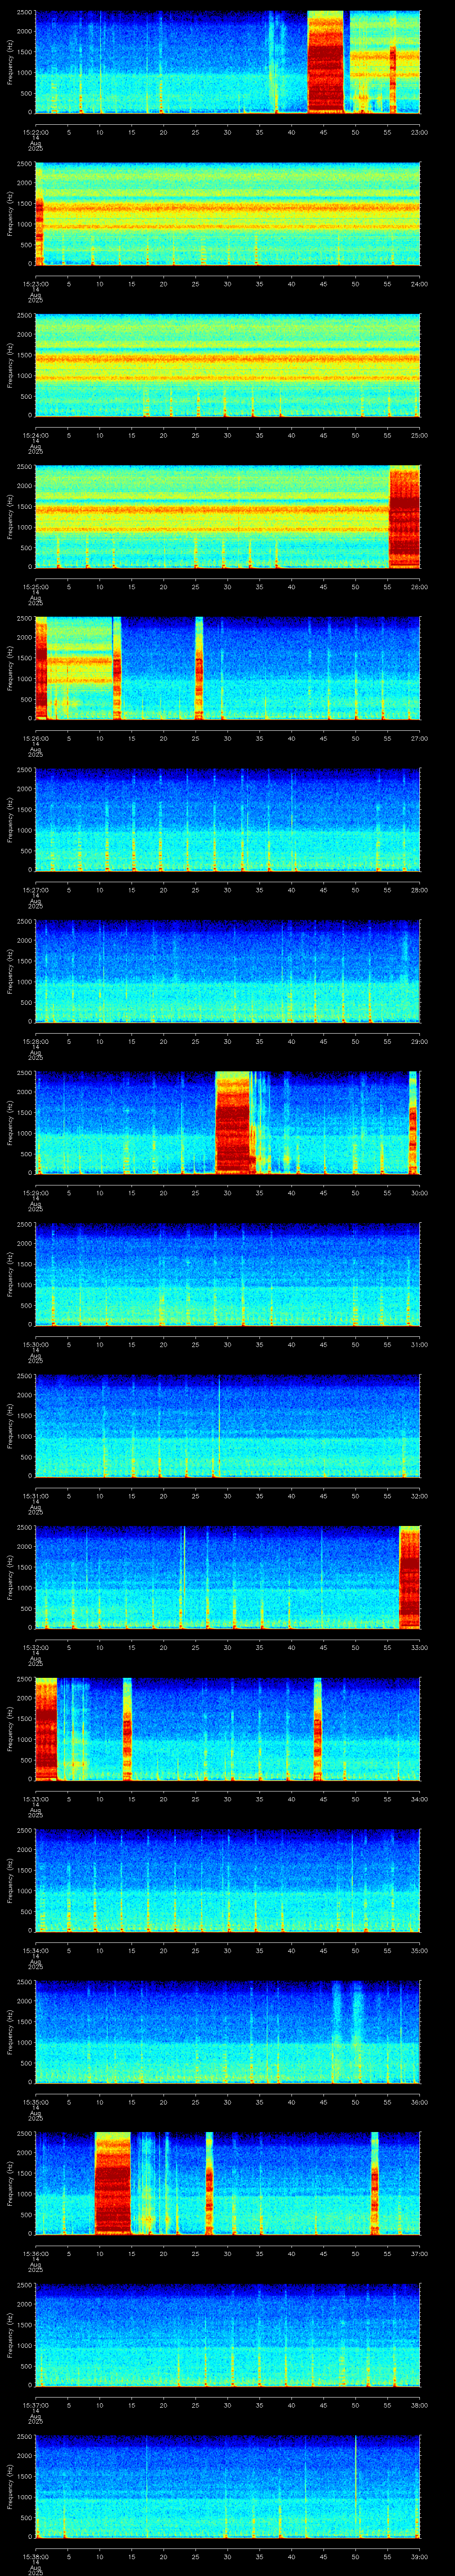Click the red burst at 28–33 s in 15:29 panel

[x=232, y=1123]
